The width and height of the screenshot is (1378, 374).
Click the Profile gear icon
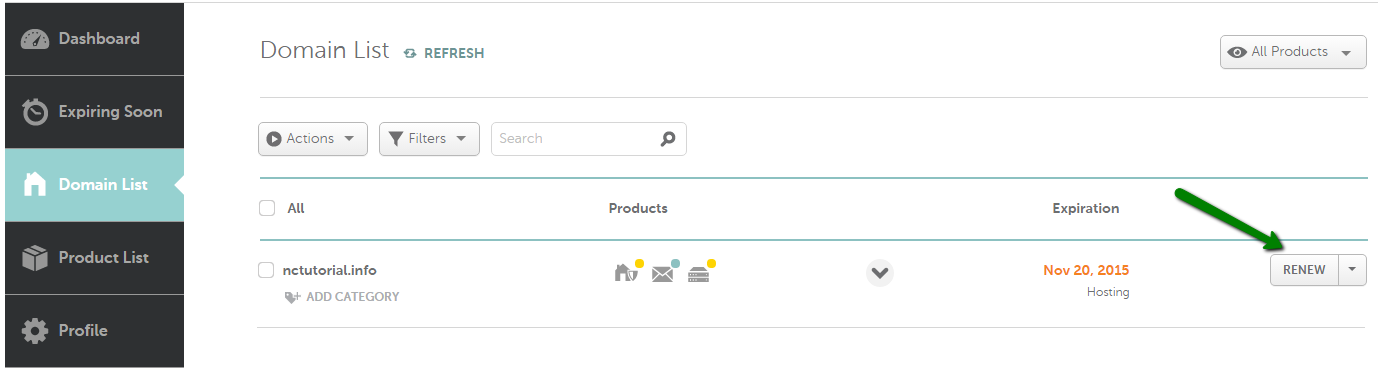click(x=35, y=331)
